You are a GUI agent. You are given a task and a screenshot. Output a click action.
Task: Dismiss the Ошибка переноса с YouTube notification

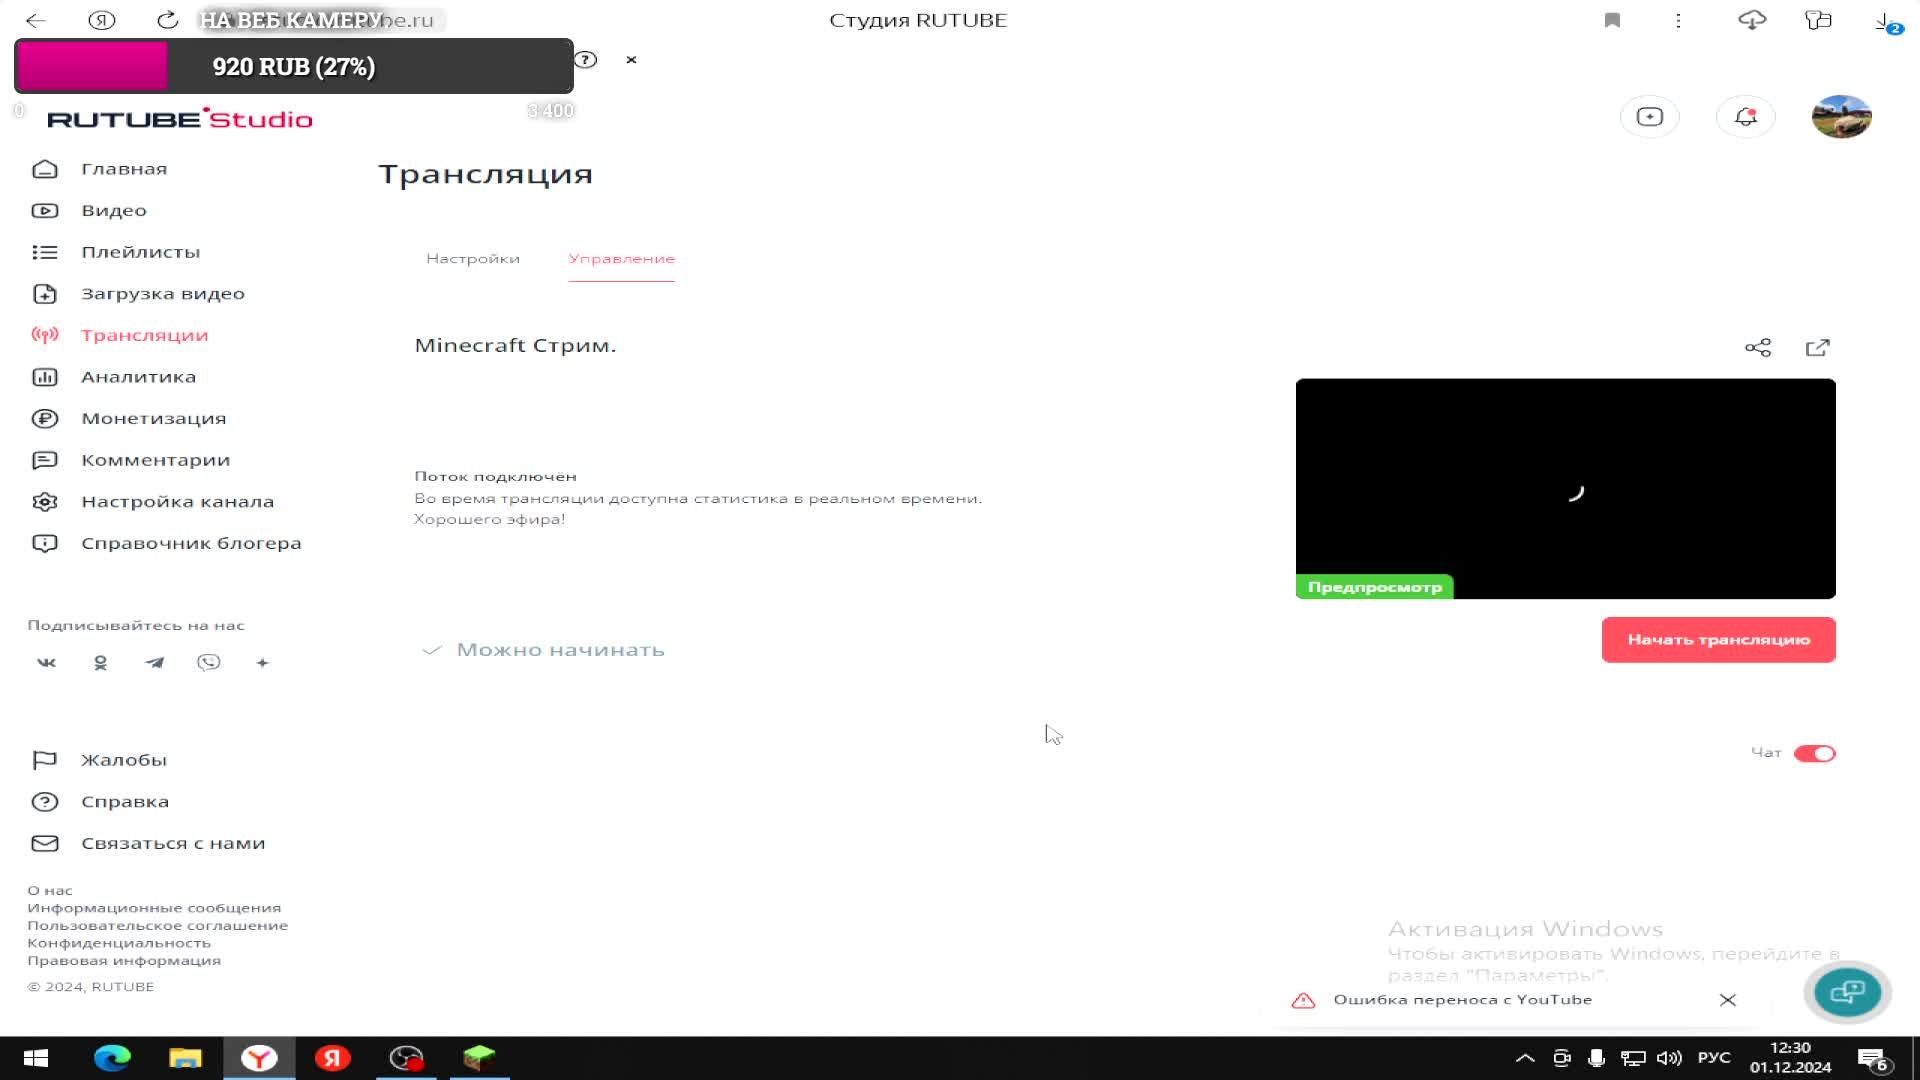[x=1727, y=1000]
